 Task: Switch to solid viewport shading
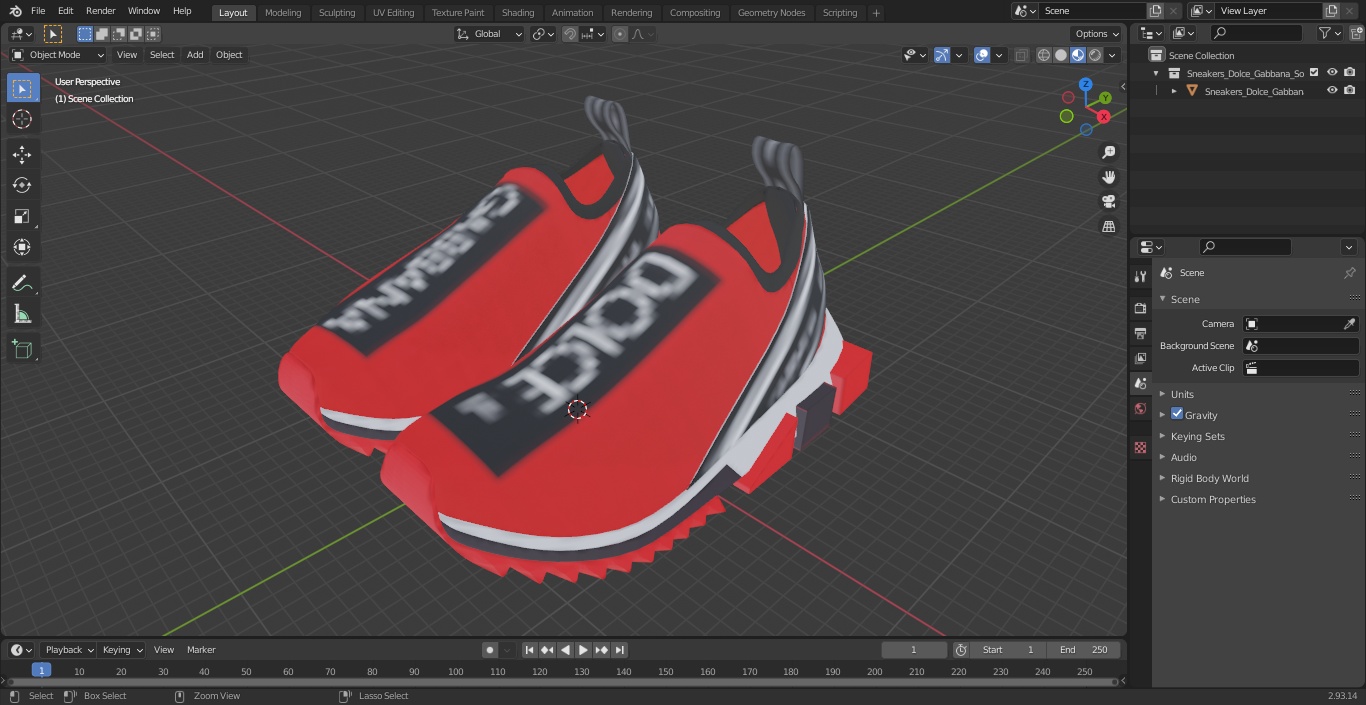(1061, 55)
